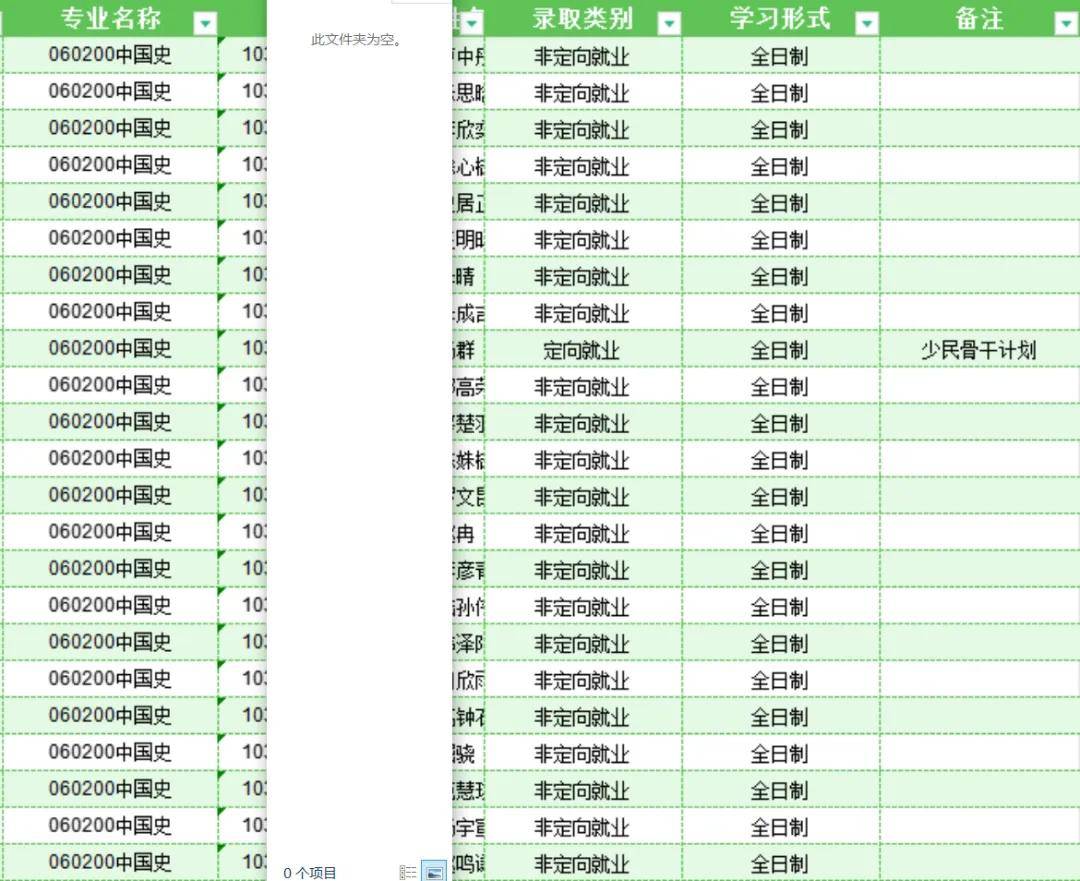1080x881 pixels.
Task: Select first 060200中国史 cell in the table
Action: (x=110, y=55)
